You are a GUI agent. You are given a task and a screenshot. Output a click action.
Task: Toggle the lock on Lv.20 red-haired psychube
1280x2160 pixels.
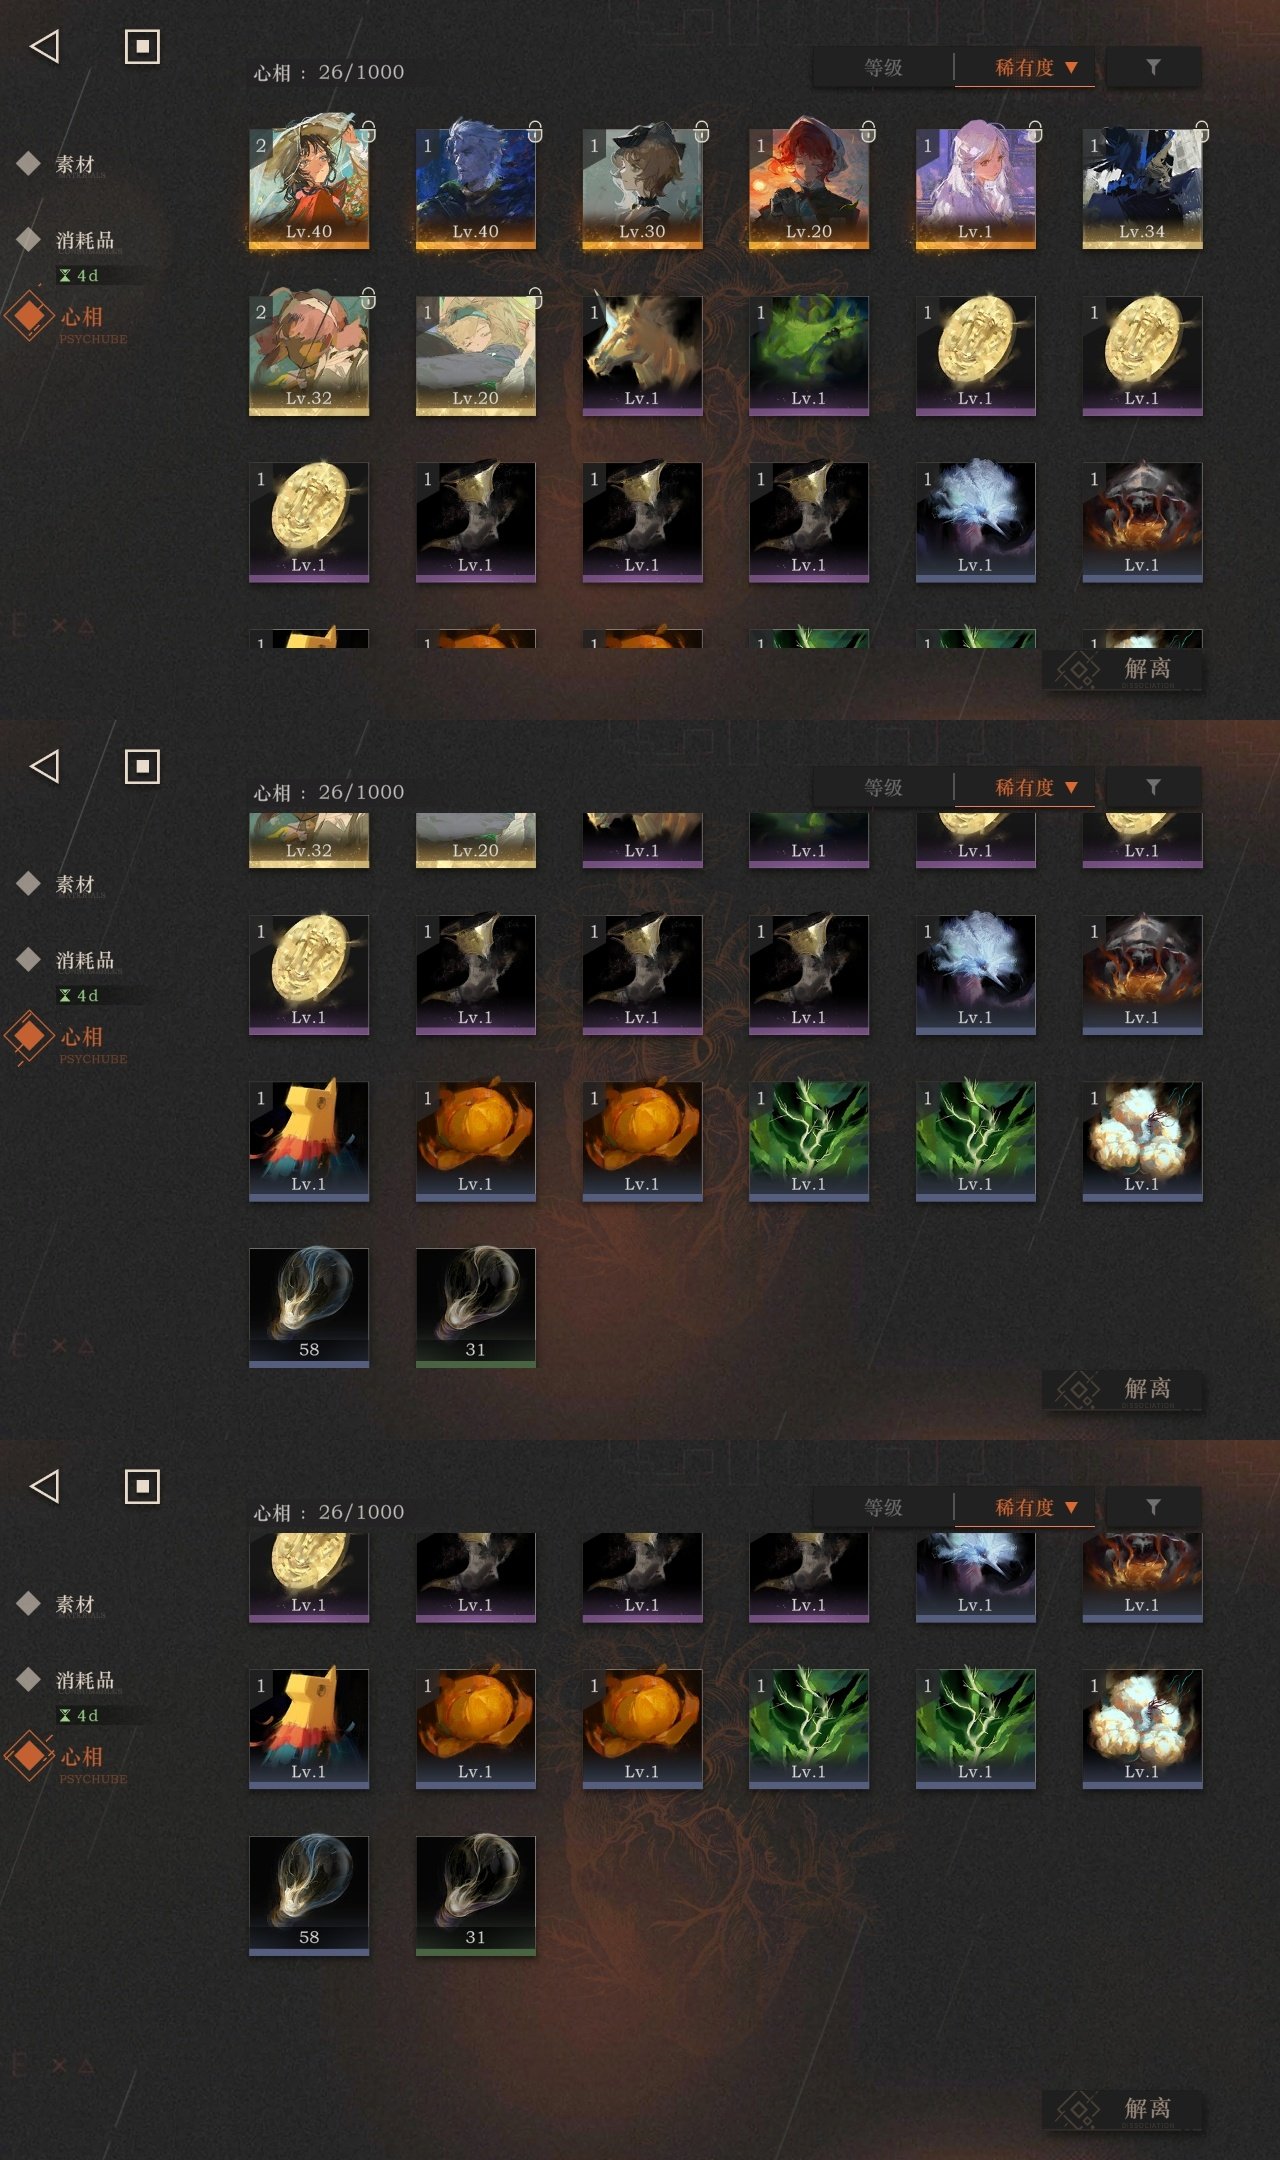868,131
